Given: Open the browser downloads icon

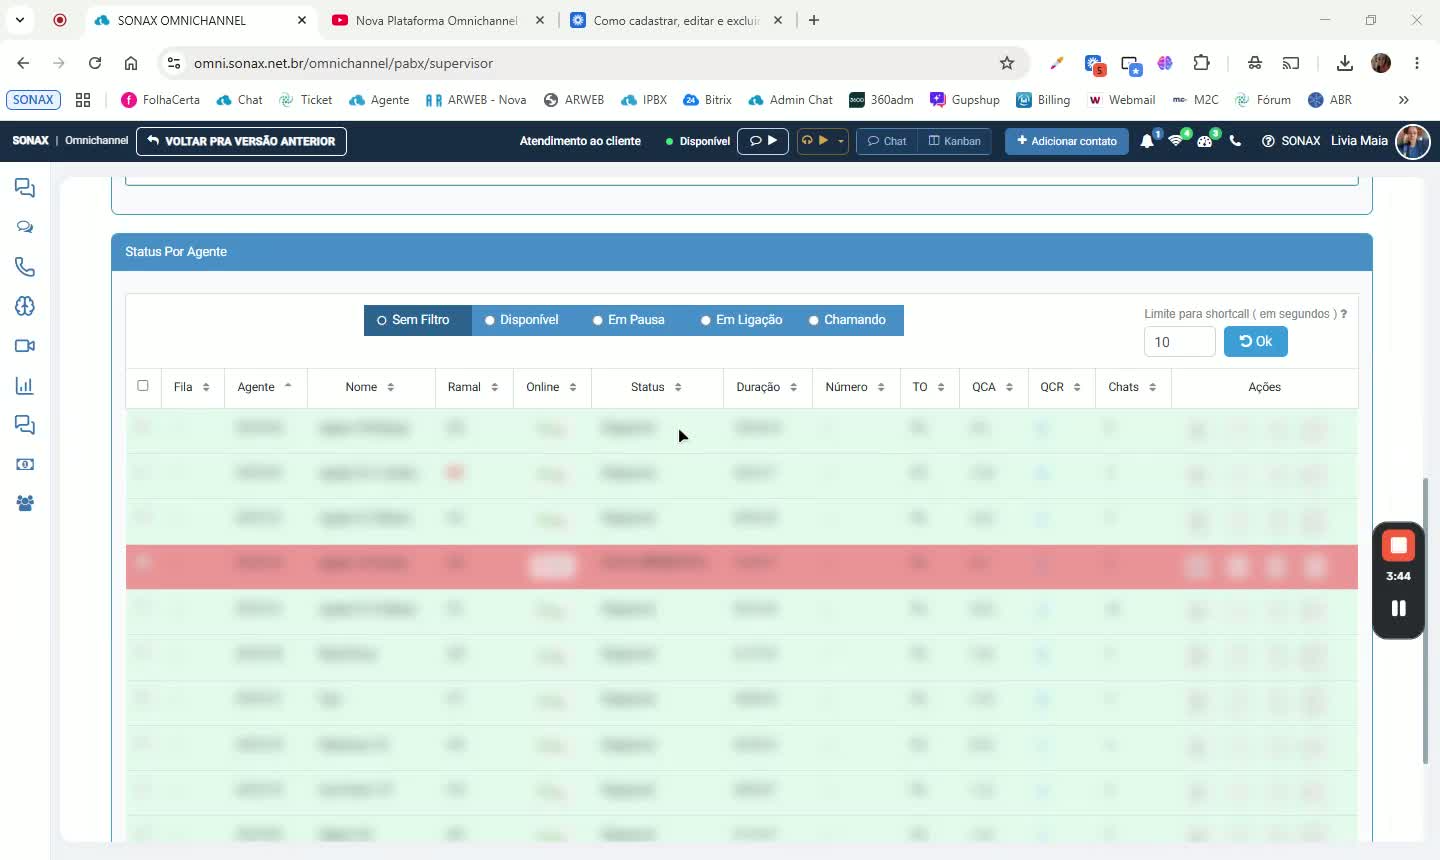Looking at the screenshot, I should 1344,63.
